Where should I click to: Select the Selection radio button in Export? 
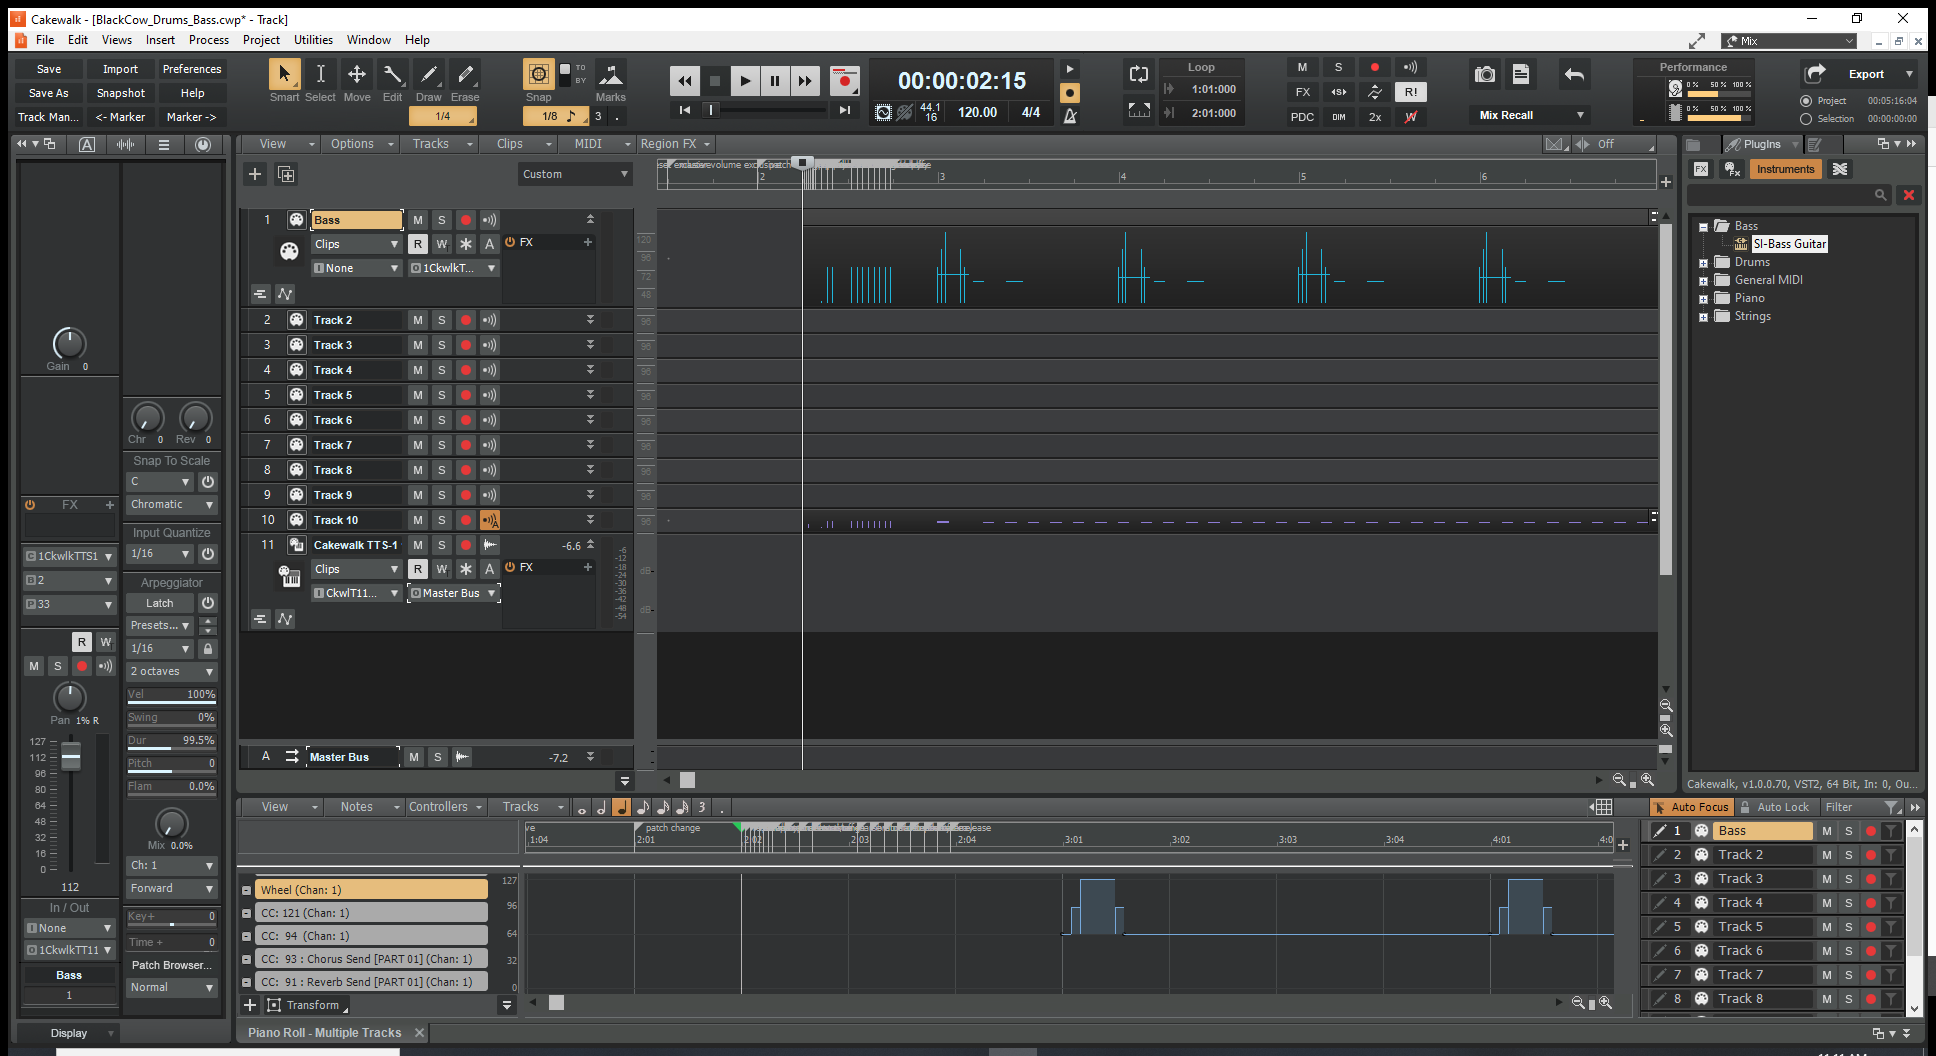click(x=1806, y=119)
